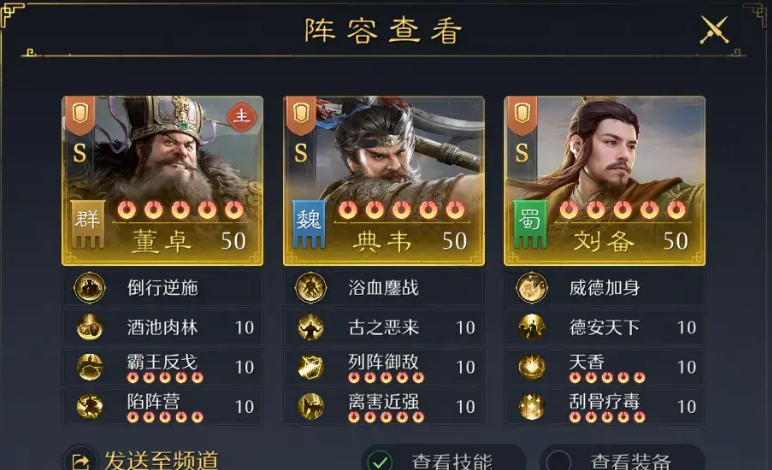This screenshot has height=470, width=772.
Task: Enable the 查看装备 option
Action: [x=558, y=462]
